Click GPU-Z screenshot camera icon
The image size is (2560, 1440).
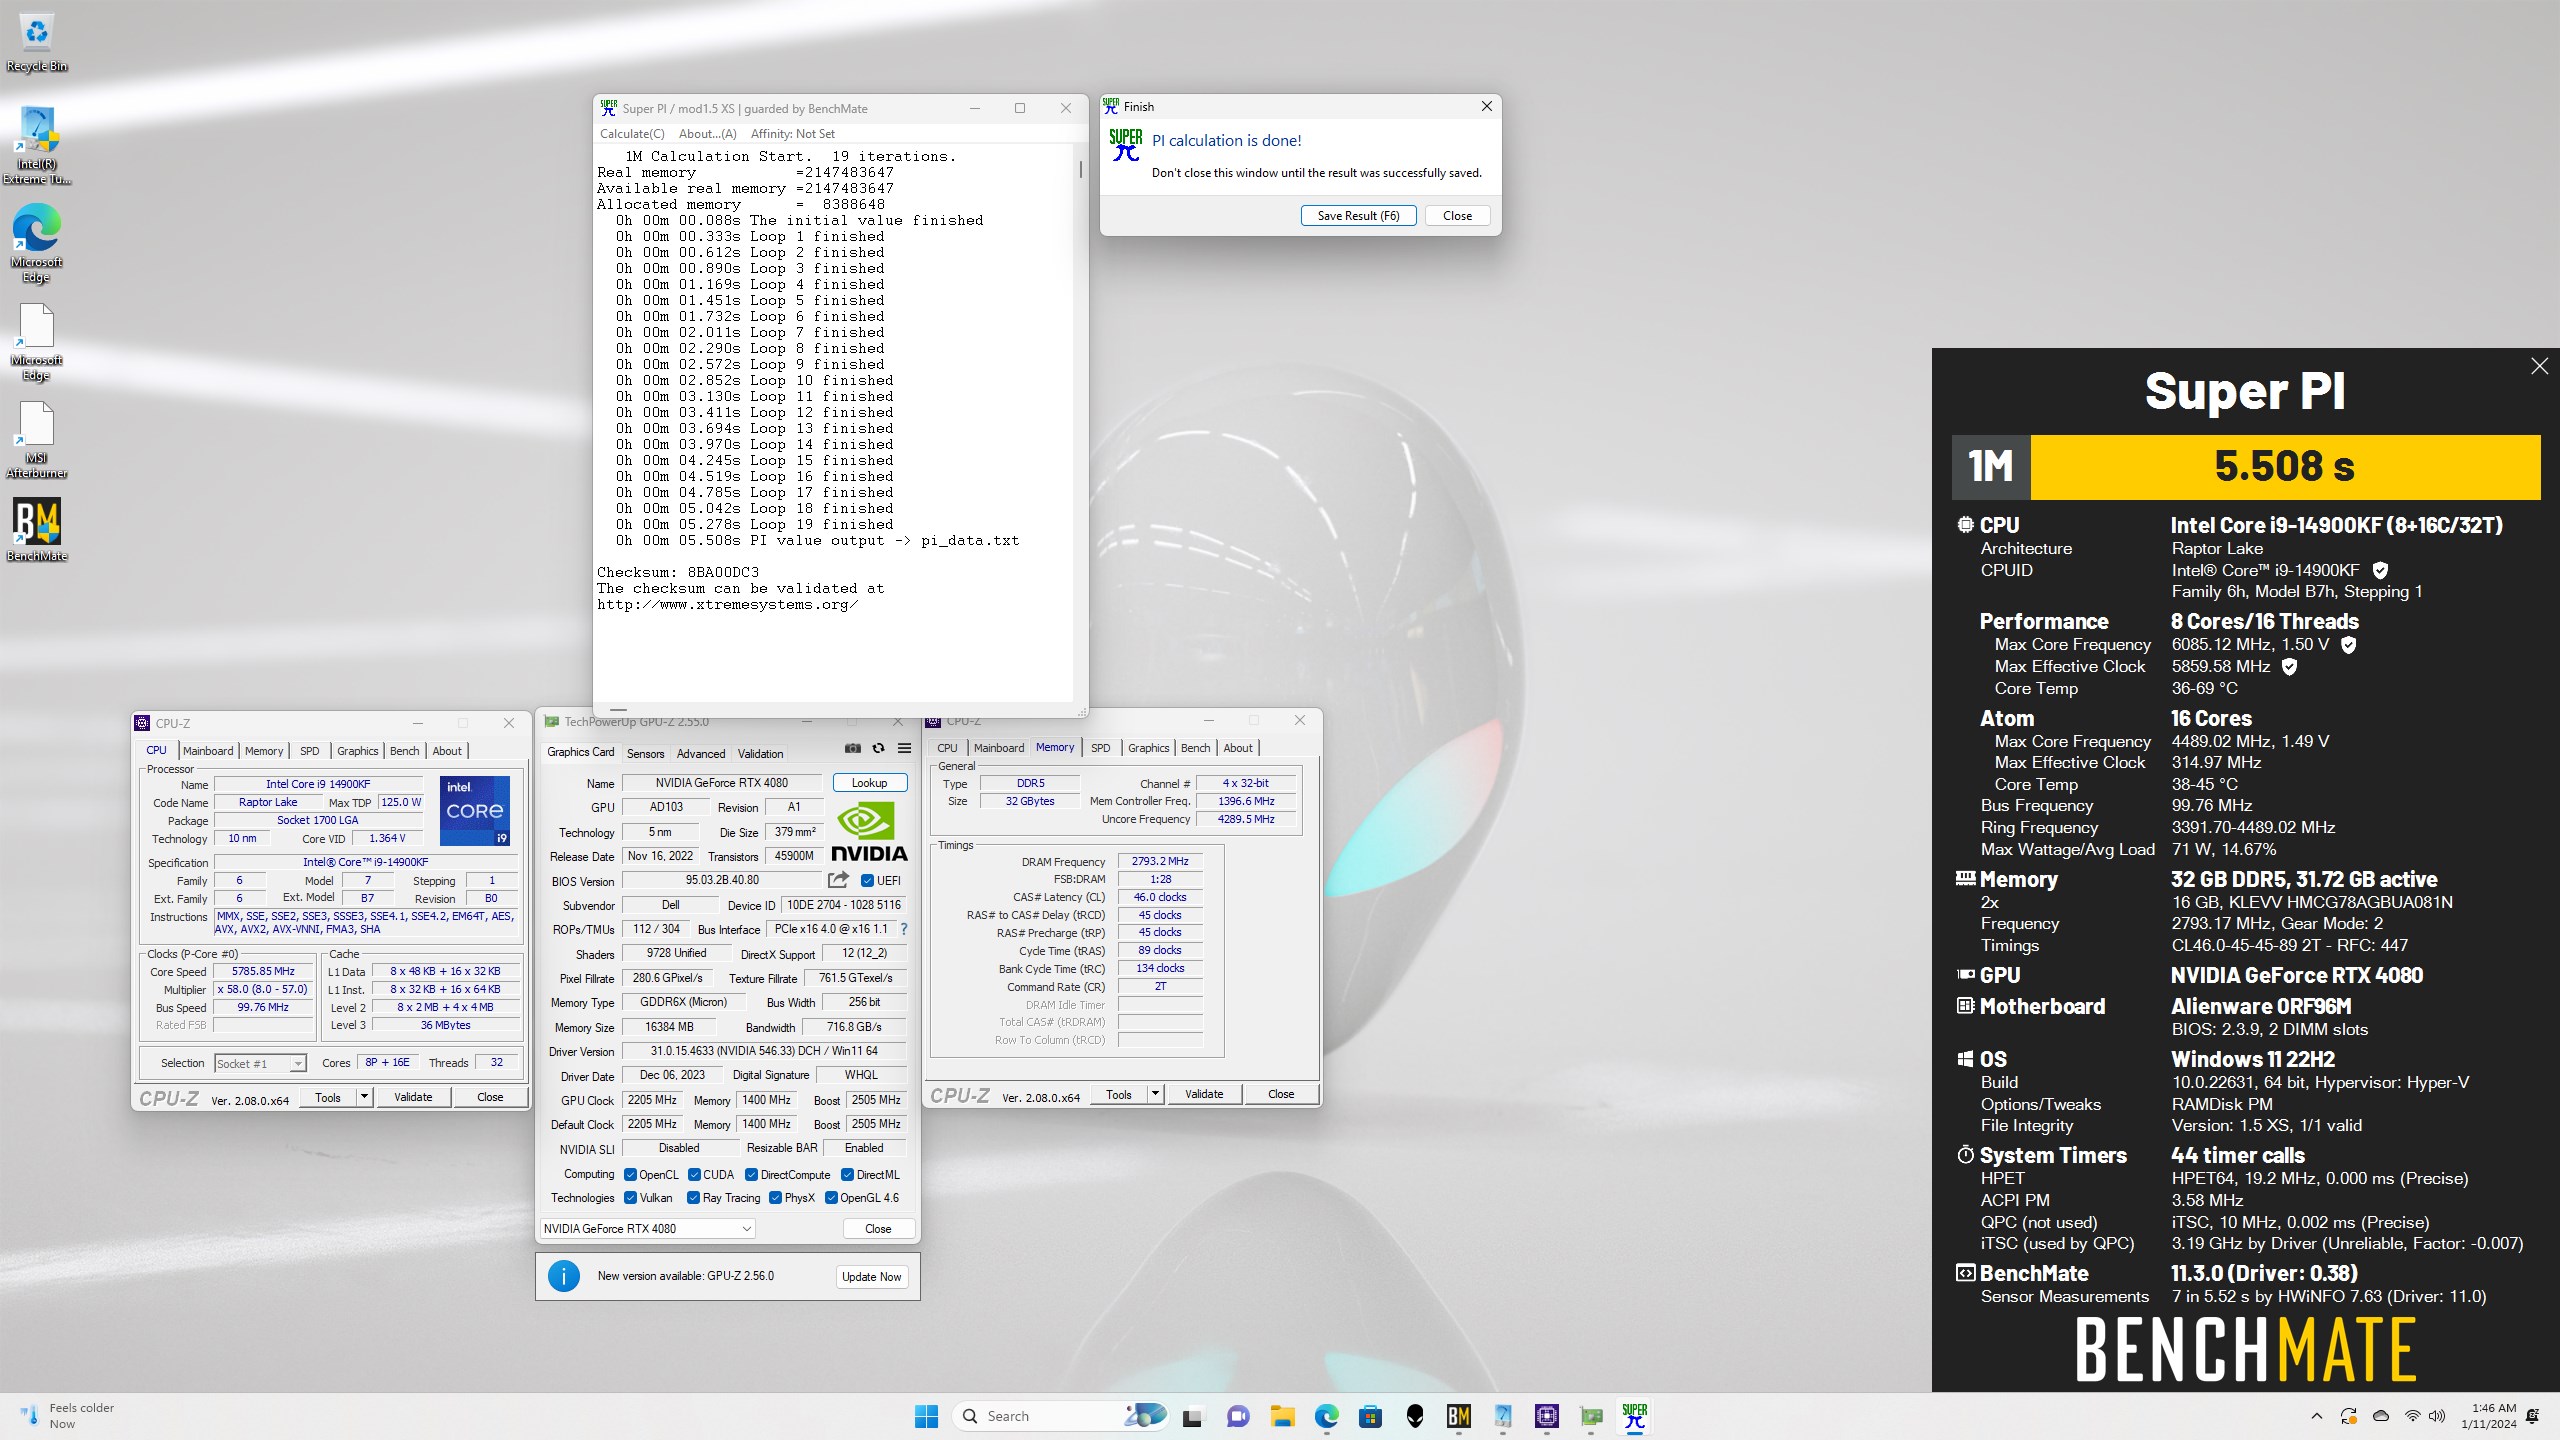pyautogui.click(x=852, y=748)
